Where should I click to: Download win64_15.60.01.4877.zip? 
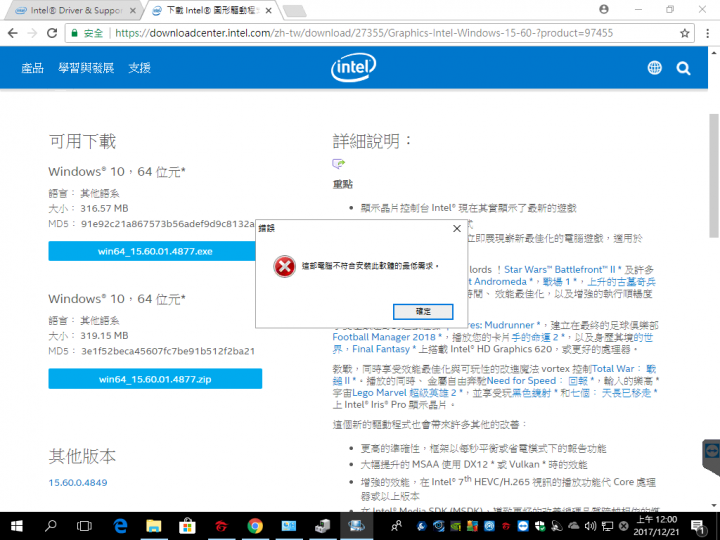point(155,379)
